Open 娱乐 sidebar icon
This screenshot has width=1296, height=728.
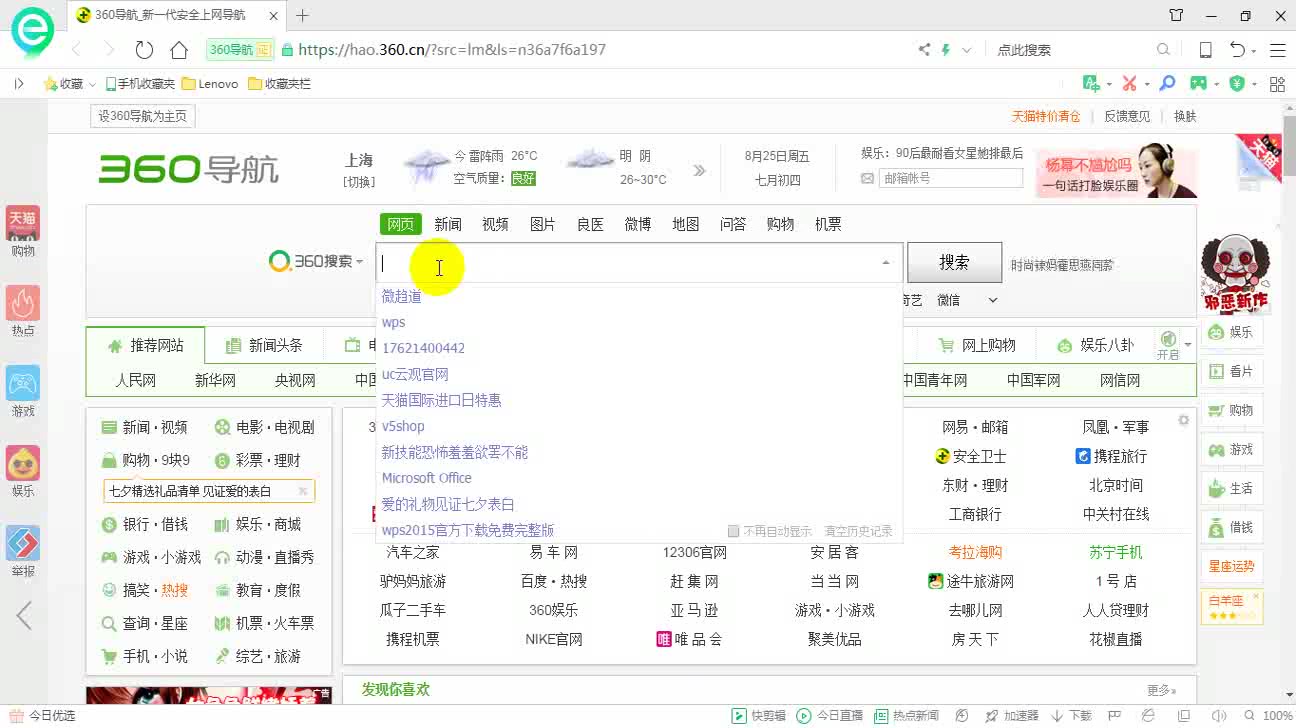click(23, 471)
